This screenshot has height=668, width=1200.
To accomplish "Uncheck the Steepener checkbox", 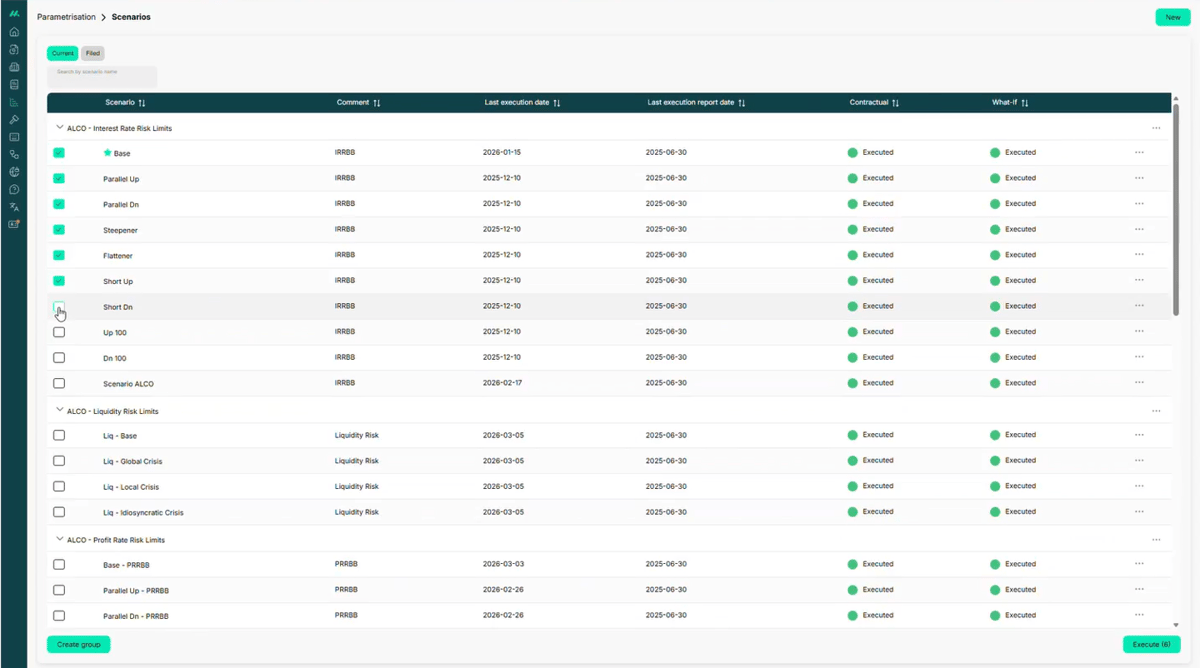I will click(59, 229).
